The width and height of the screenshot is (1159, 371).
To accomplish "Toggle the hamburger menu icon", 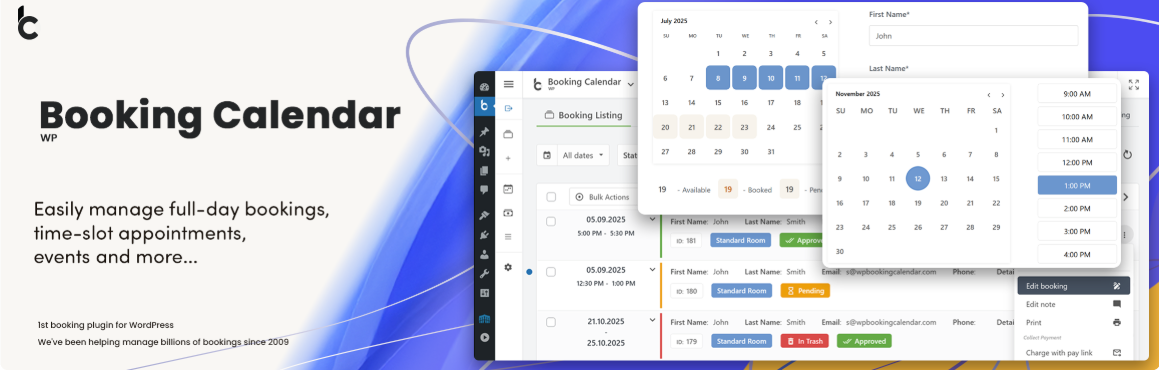I will coord(509,84).
